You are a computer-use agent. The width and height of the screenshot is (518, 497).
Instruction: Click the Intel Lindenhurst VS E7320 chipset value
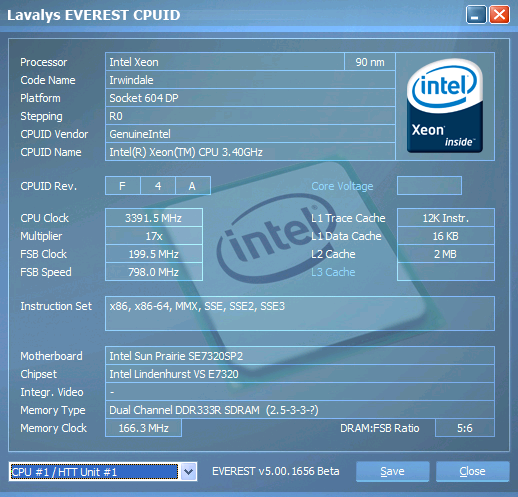[300, 374]
